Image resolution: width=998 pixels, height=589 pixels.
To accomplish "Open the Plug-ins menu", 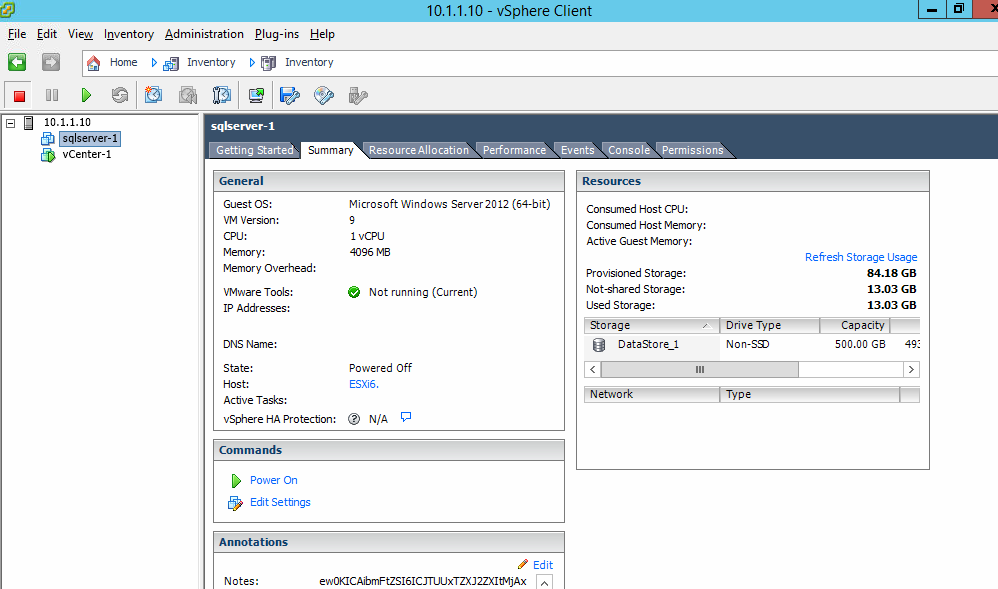I will 277,34.
